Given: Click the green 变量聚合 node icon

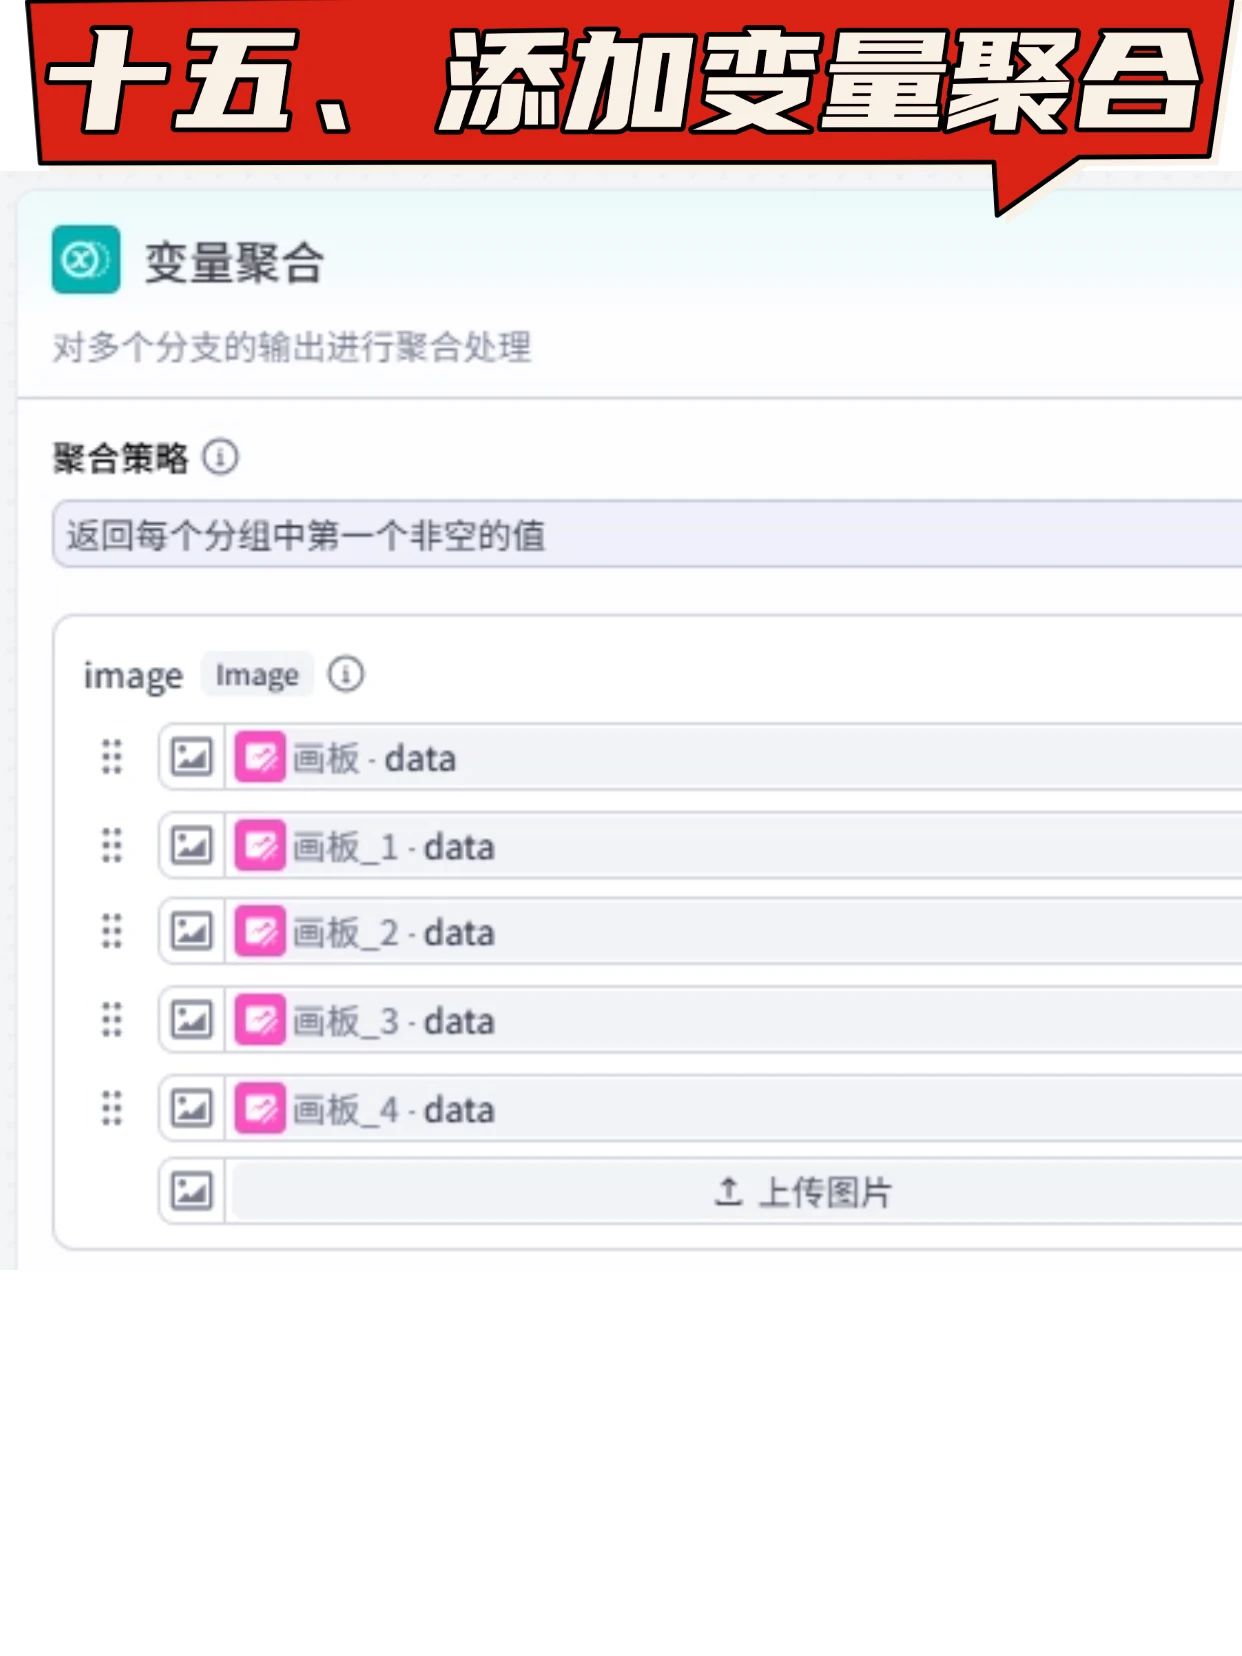Looking at the screenshot, I should pyautogui.click(x=86, y=260).
